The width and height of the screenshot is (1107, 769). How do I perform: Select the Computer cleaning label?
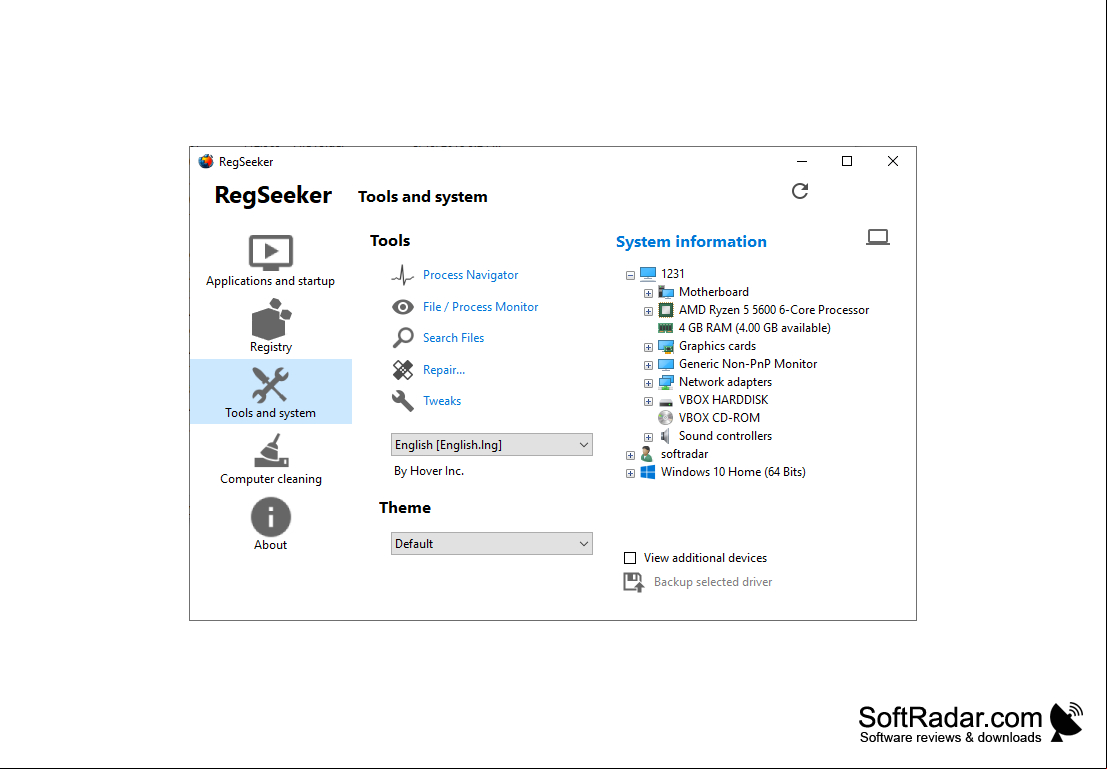(270, 479)
